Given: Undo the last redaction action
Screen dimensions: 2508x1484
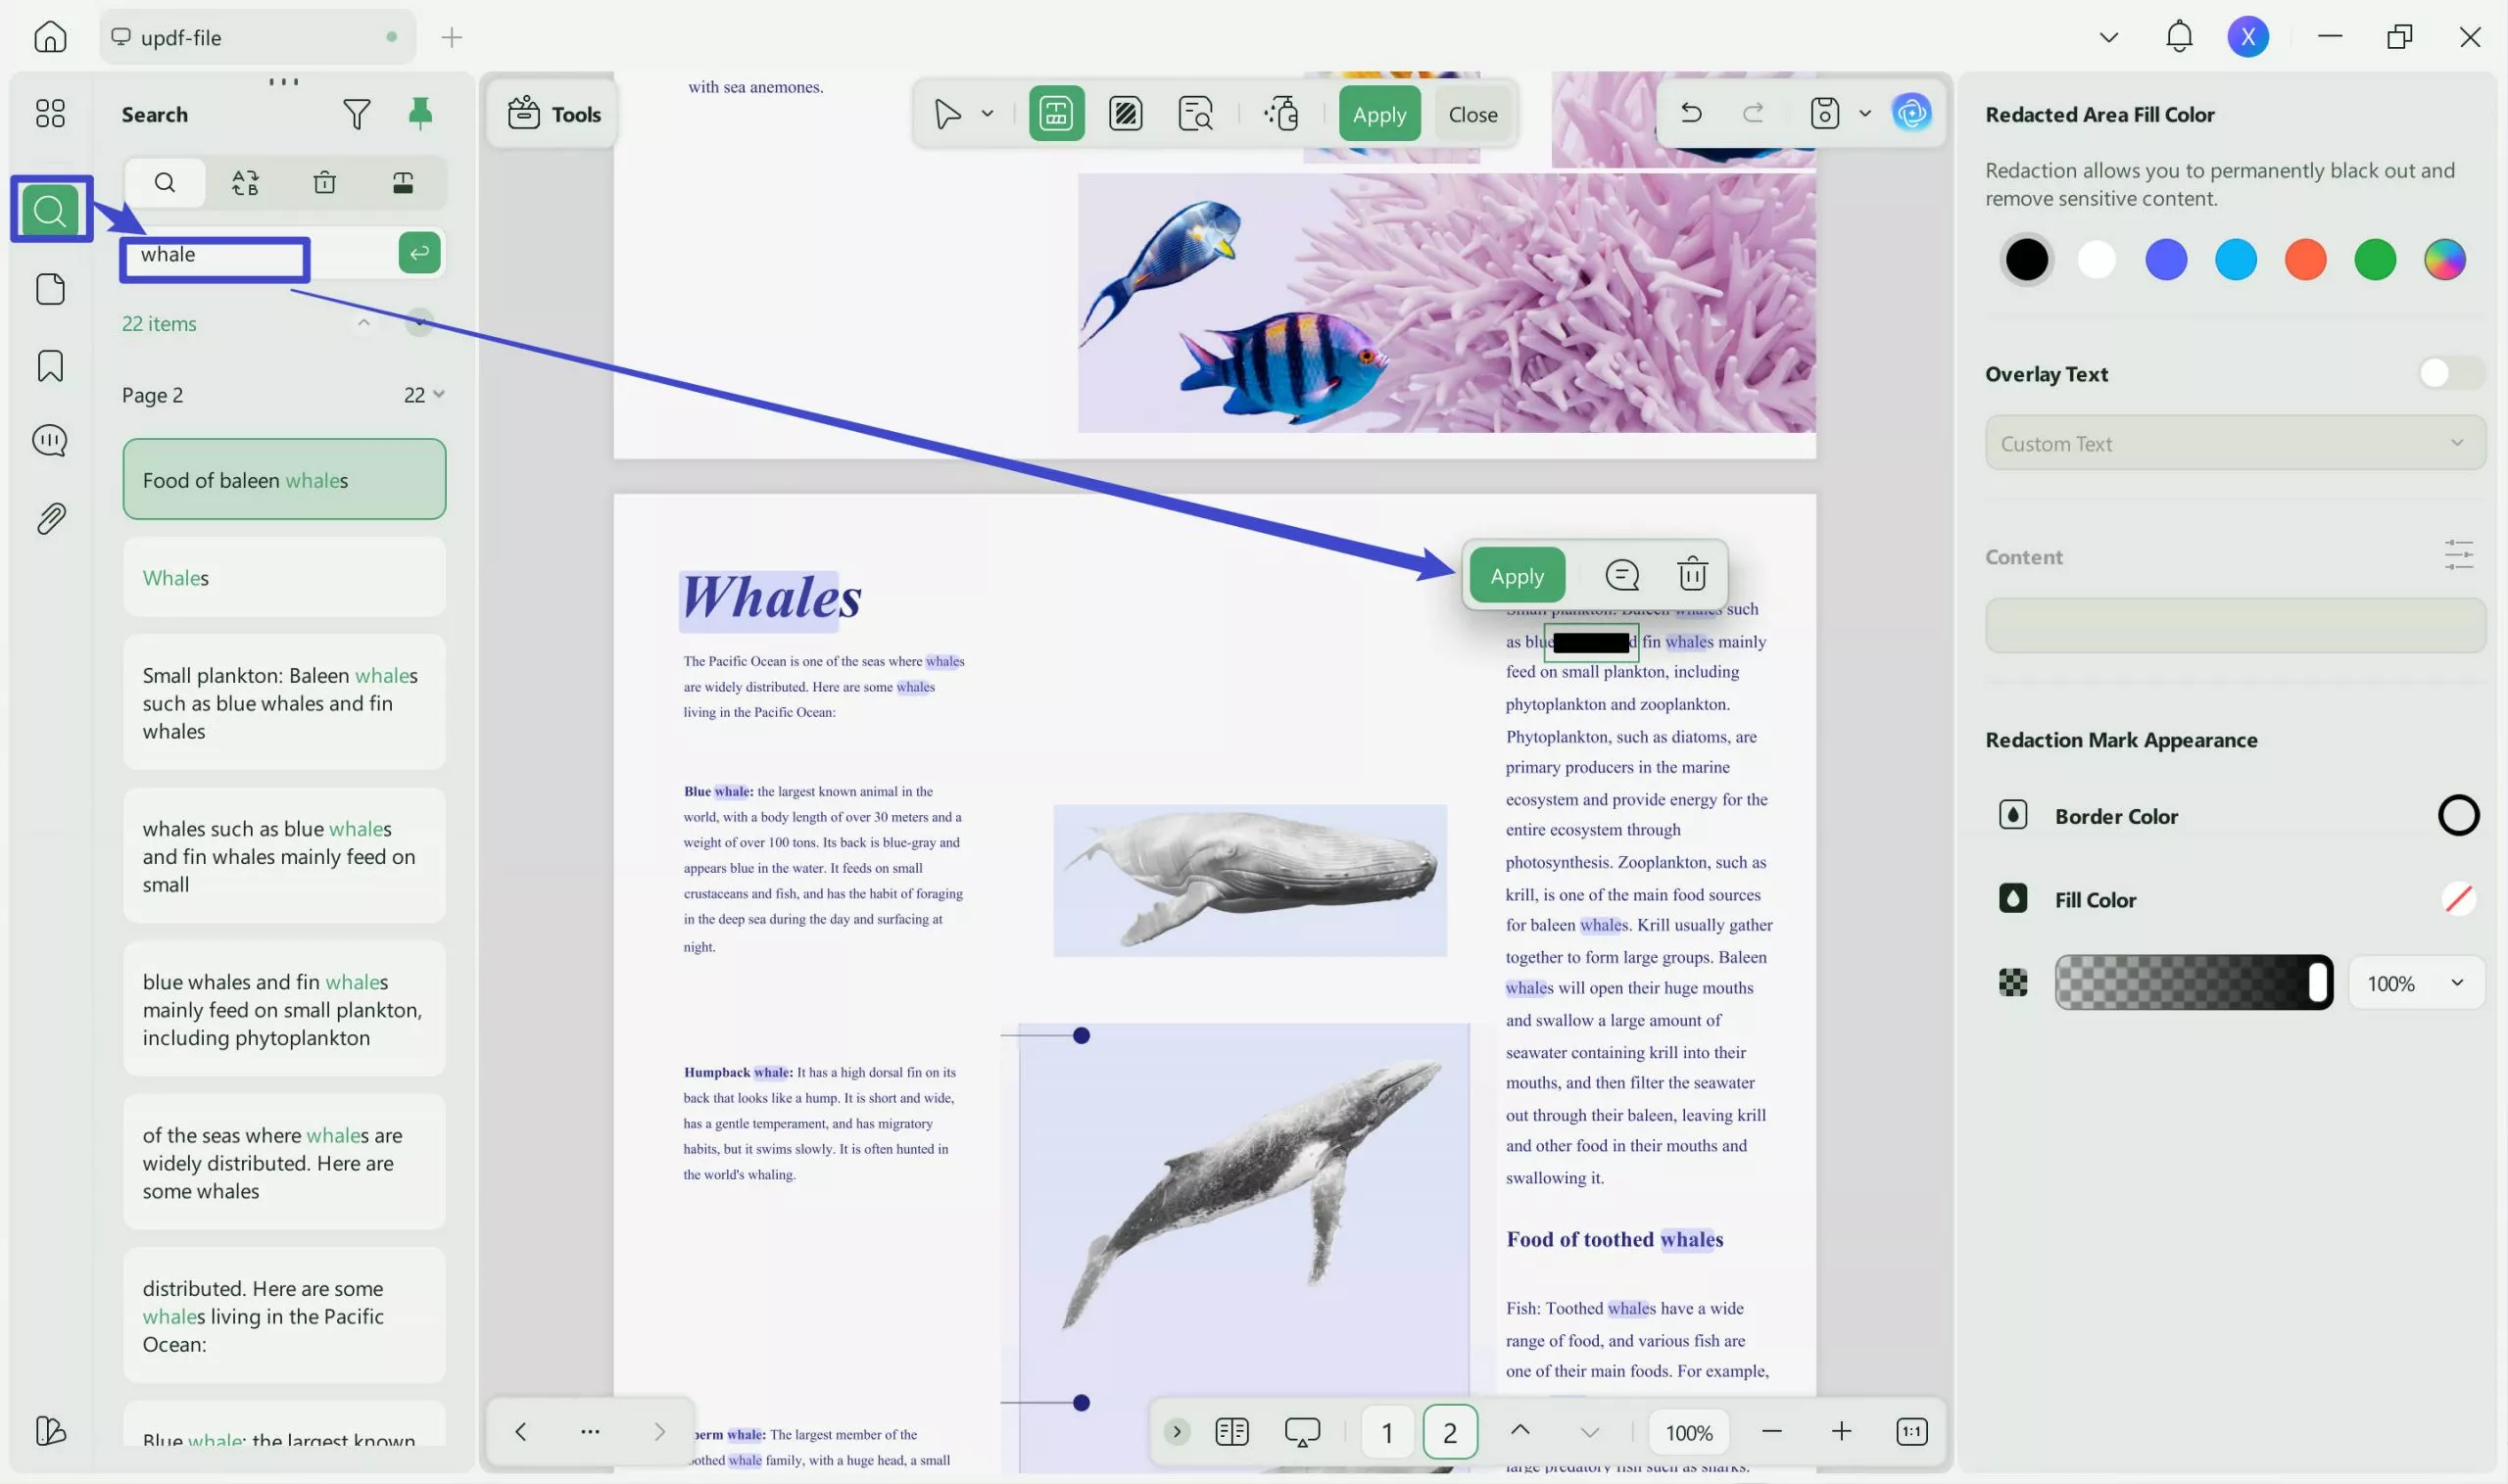Looking at the screenshot, I should pyautogui.click(x=1691, y=112).
